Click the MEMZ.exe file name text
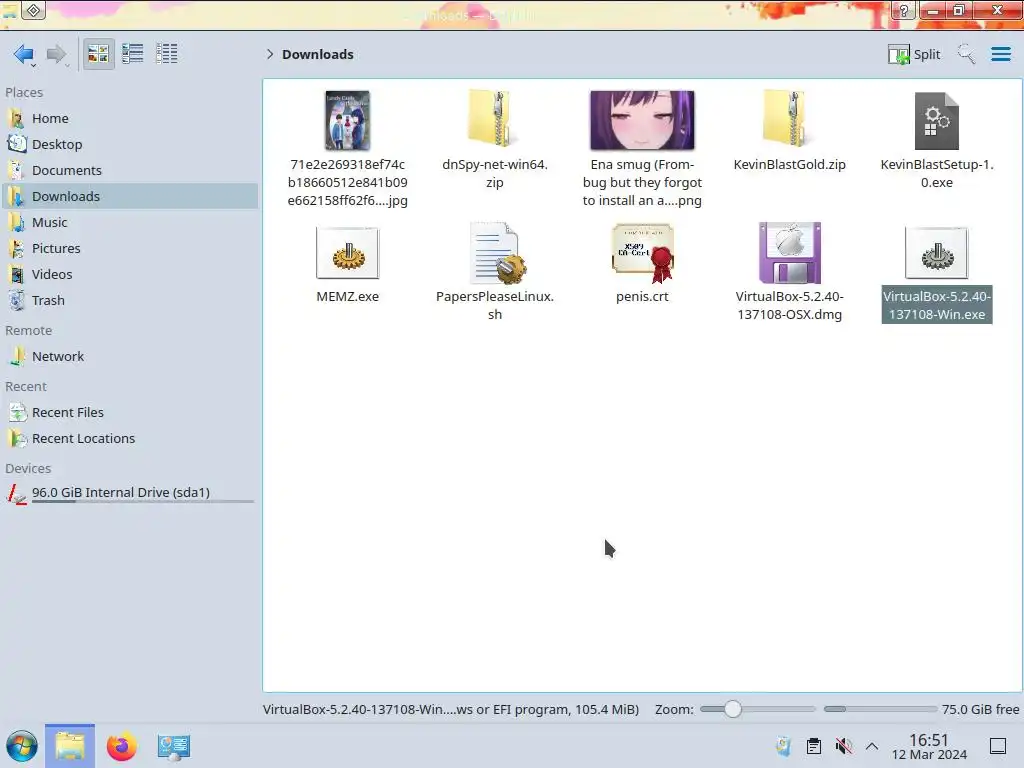 [347, 296]
